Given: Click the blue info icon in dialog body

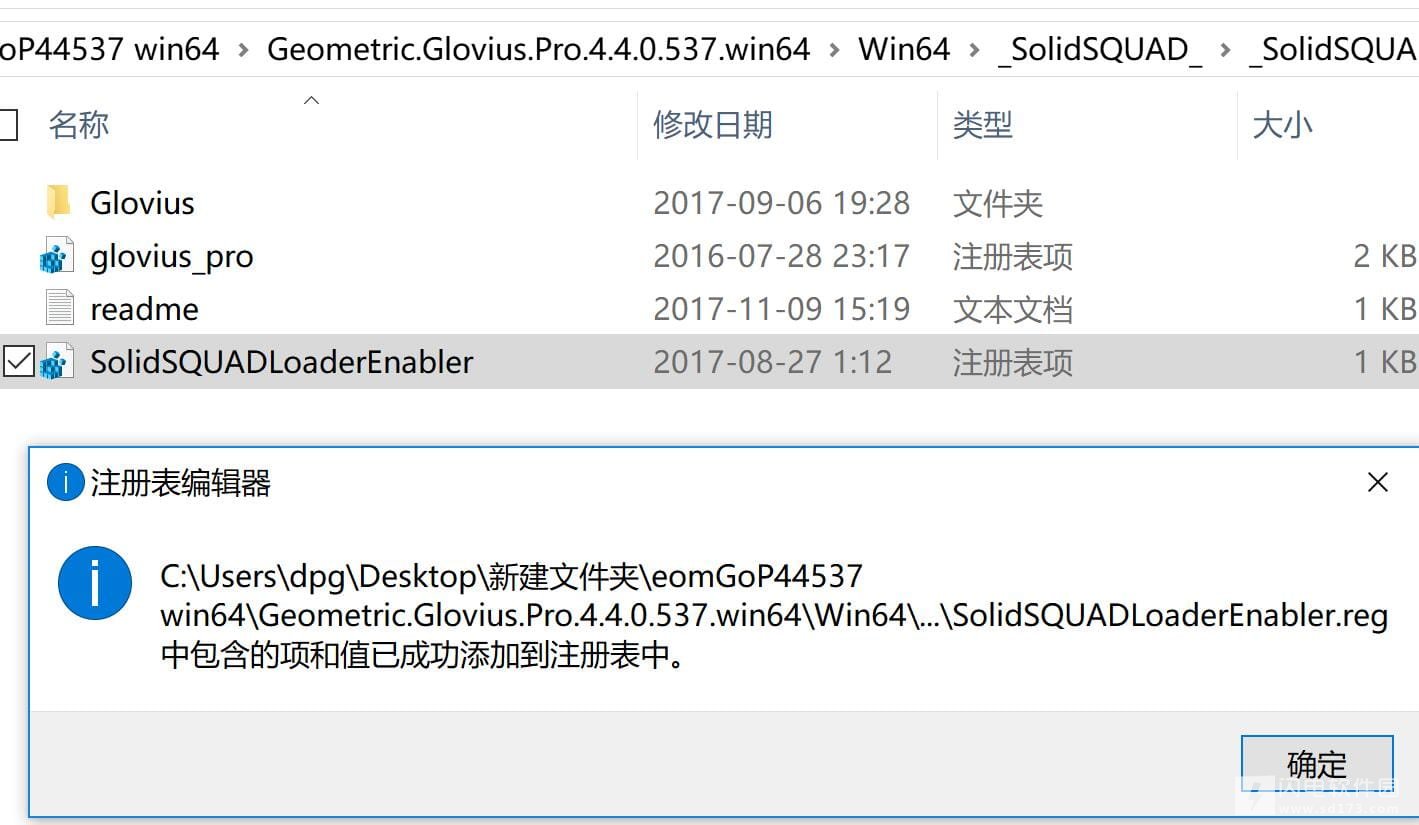Looking at the screenshot, I should point(95,583).
